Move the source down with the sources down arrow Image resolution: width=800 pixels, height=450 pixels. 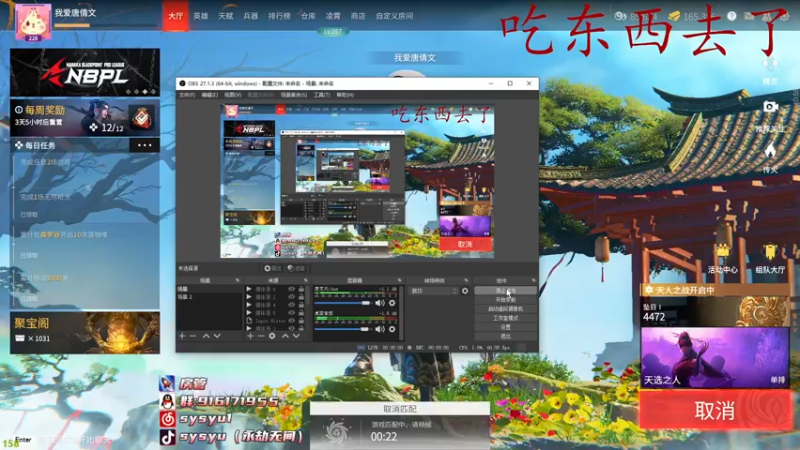(296, 336)
